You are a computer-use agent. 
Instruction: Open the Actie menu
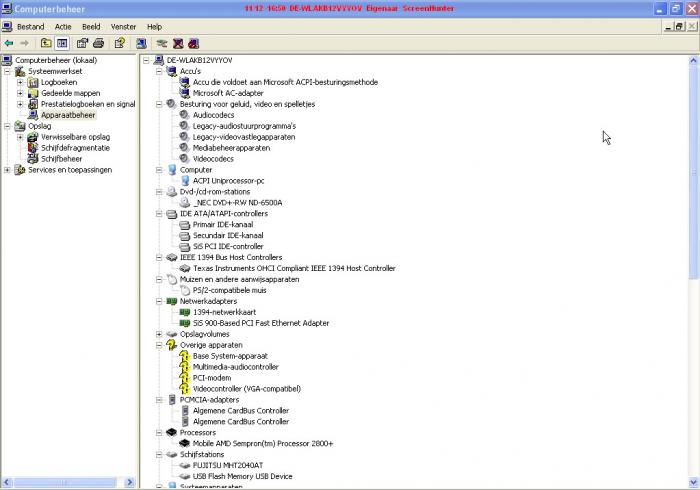(x=63, y=27)
